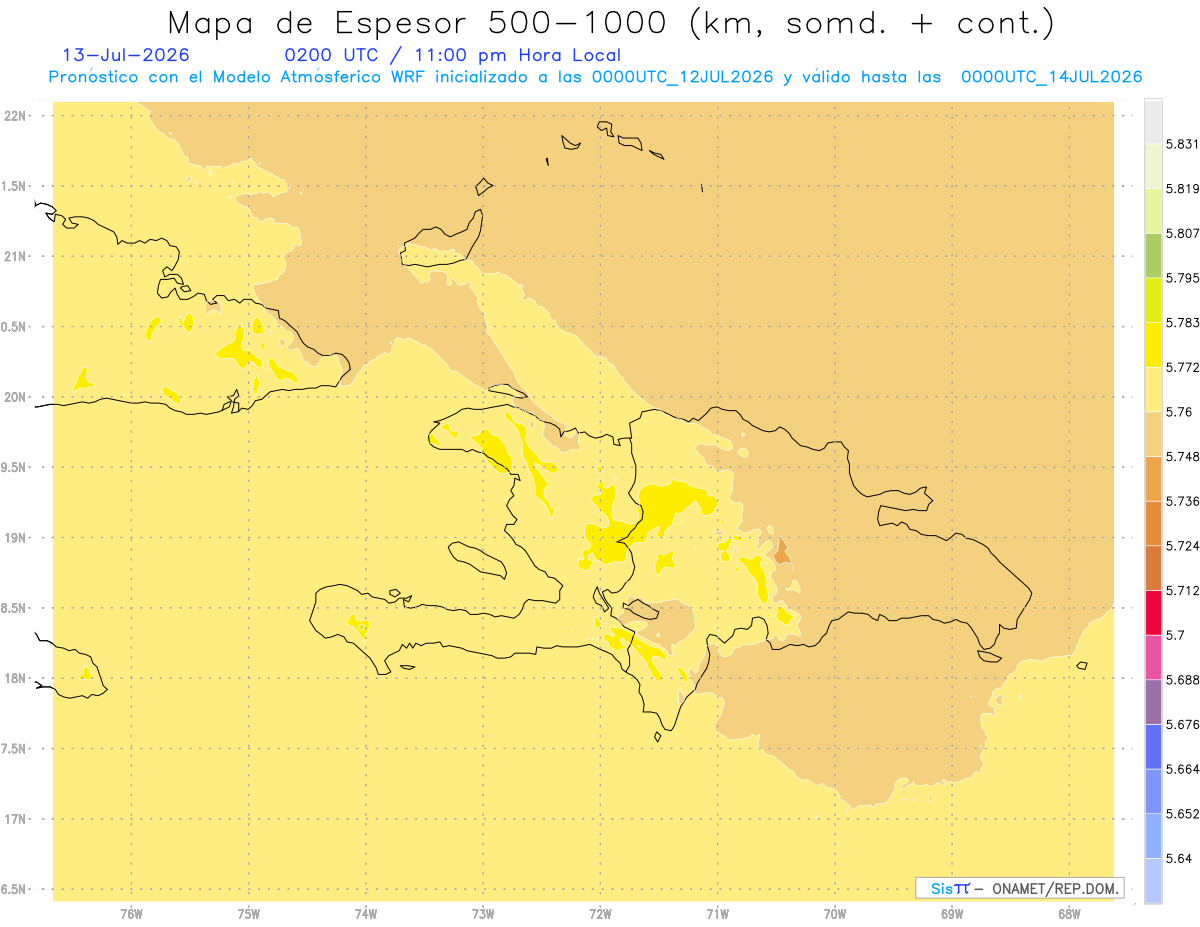Viewport: 1200px width, 927px height.
Task: Pick the bright yellow swatch below 5.783
Action: click(1153, 344)
